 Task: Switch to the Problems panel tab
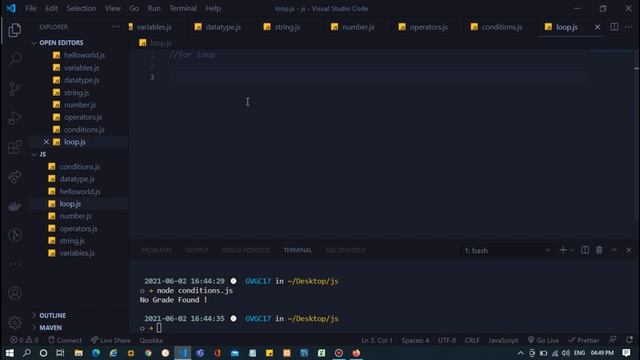click(156, 250)
